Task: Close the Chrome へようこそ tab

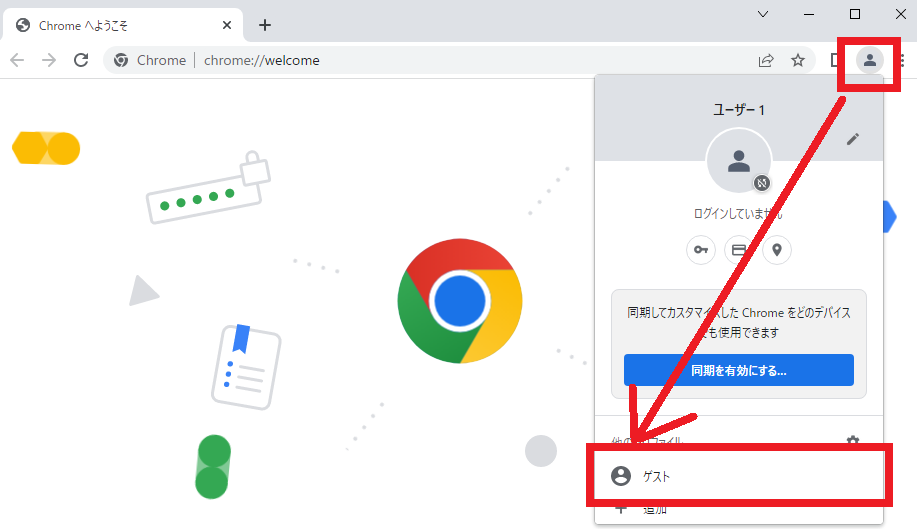Action: pyautogui.click(x=227, y=25)
